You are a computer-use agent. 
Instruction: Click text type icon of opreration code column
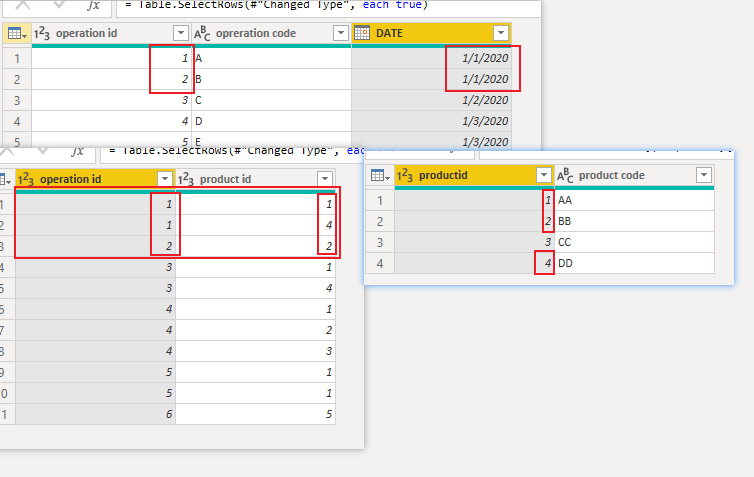[202, 33]
